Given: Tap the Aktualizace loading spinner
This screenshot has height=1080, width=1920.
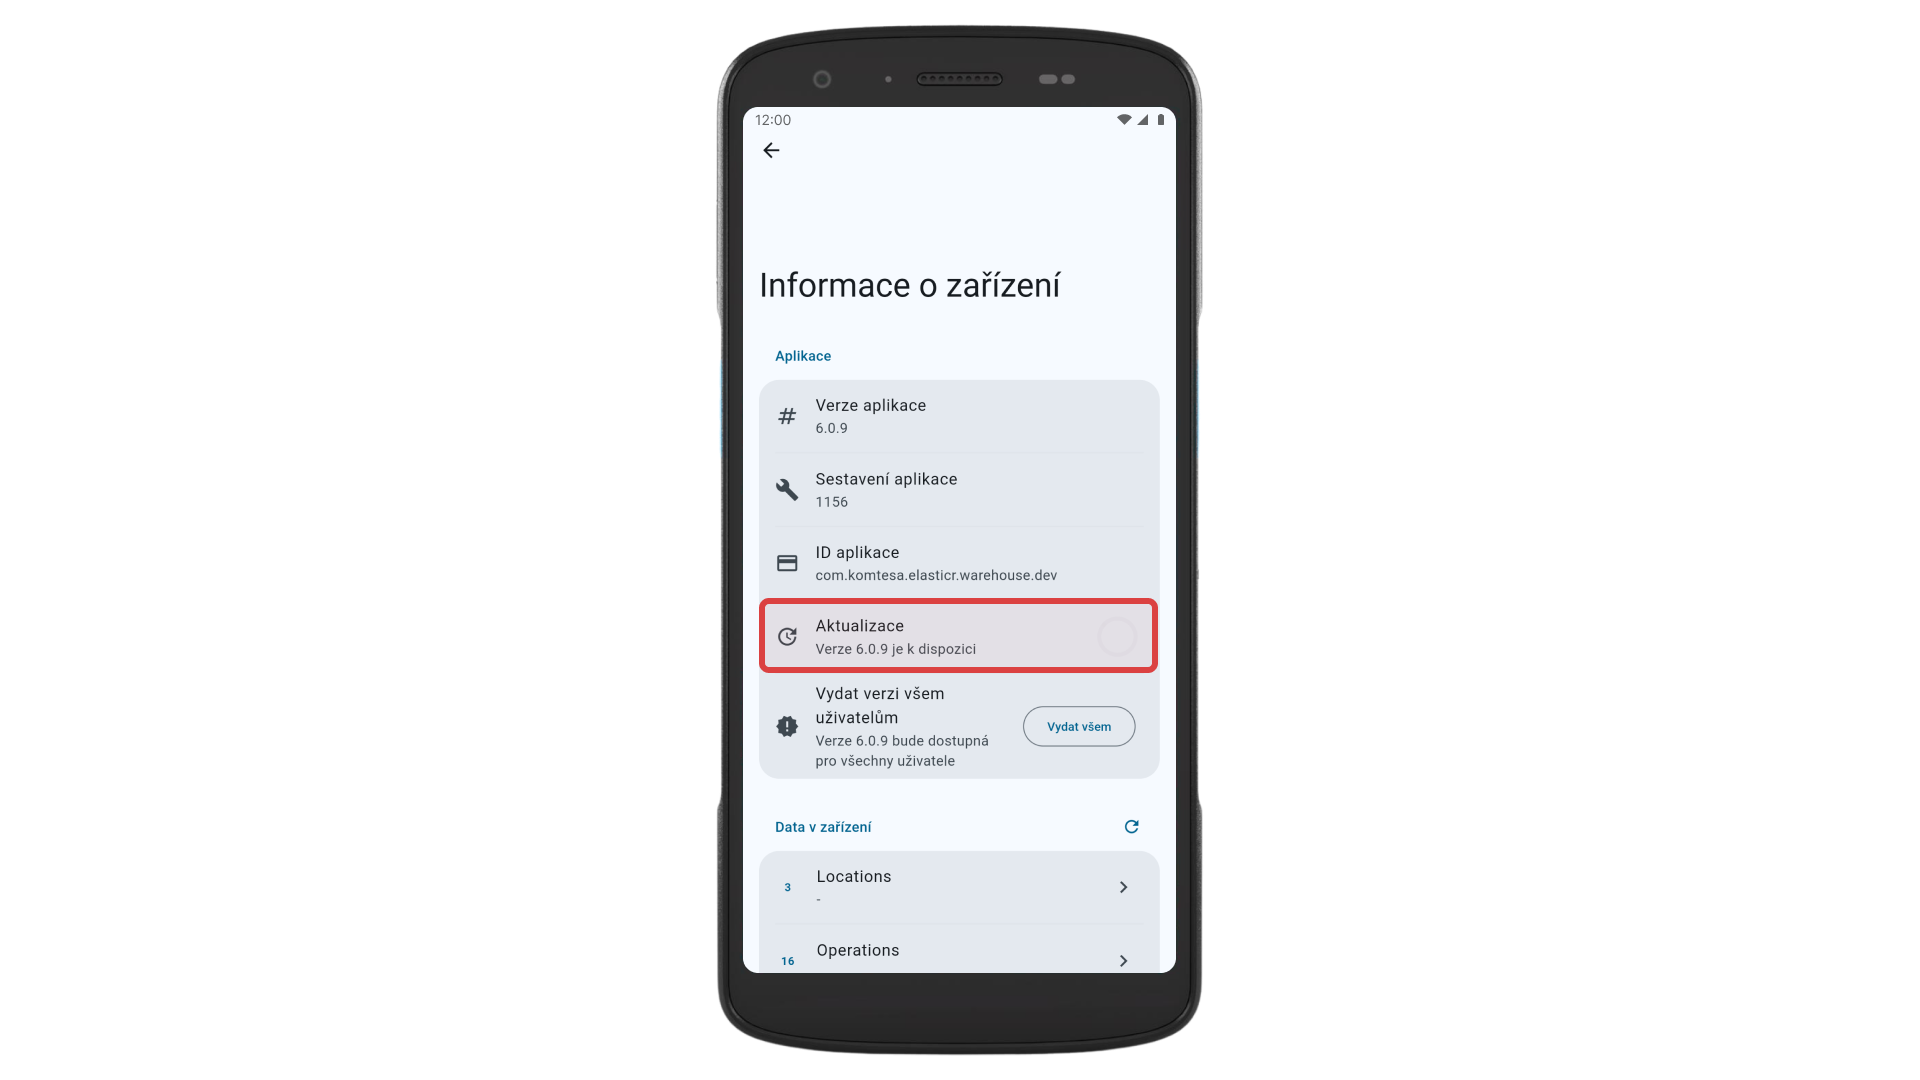Looking at the screenshot, I should pos(1117,636).
